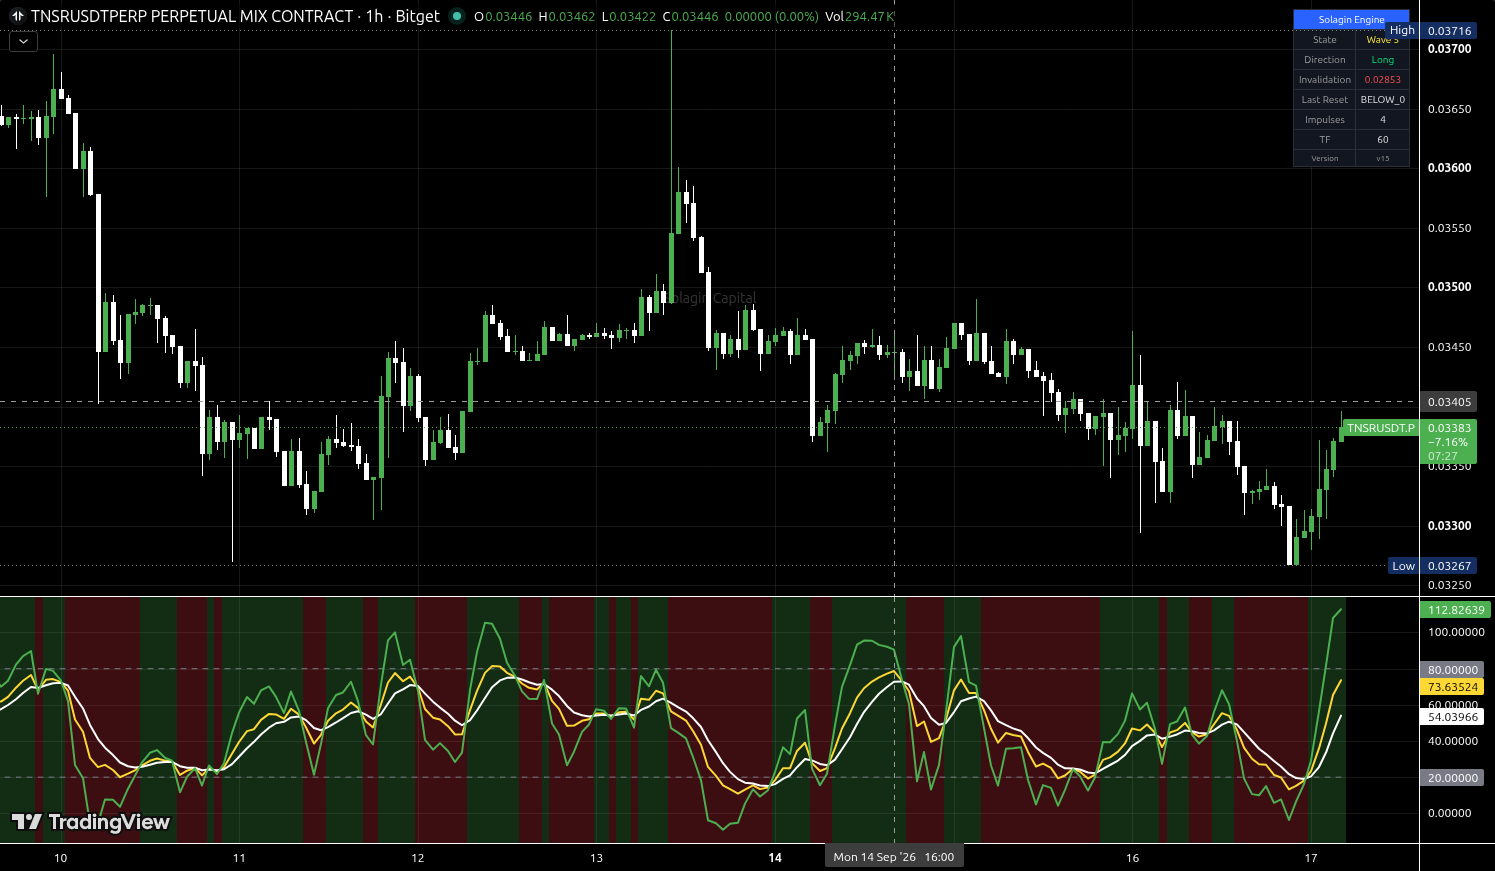
Task: Click the 80.00000 upper band level label
Action: click(x=1452, y=670)
